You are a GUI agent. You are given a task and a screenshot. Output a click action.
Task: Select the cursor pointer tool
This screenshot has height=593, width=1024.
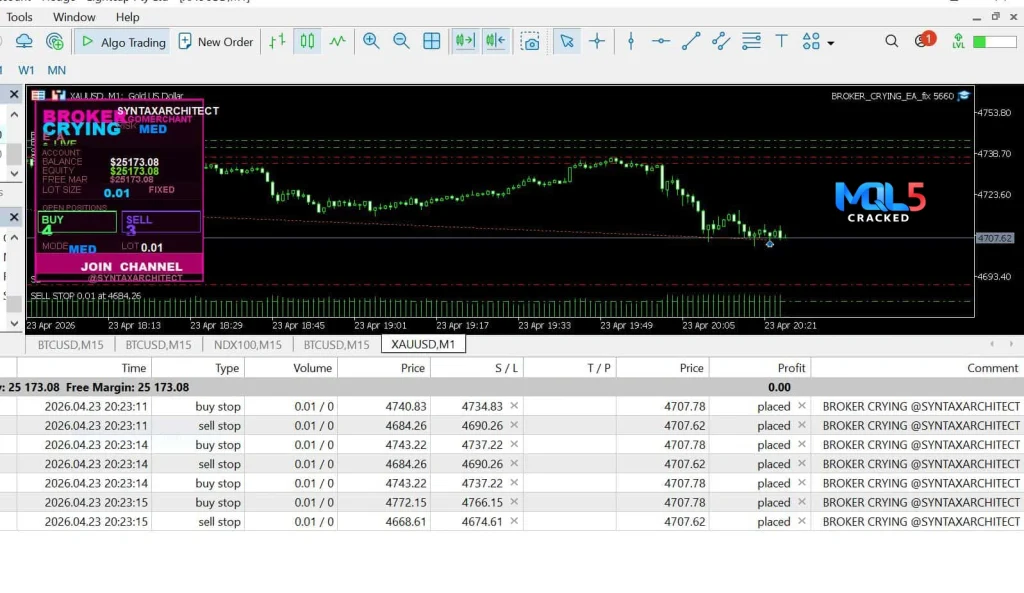click(566, 42)
